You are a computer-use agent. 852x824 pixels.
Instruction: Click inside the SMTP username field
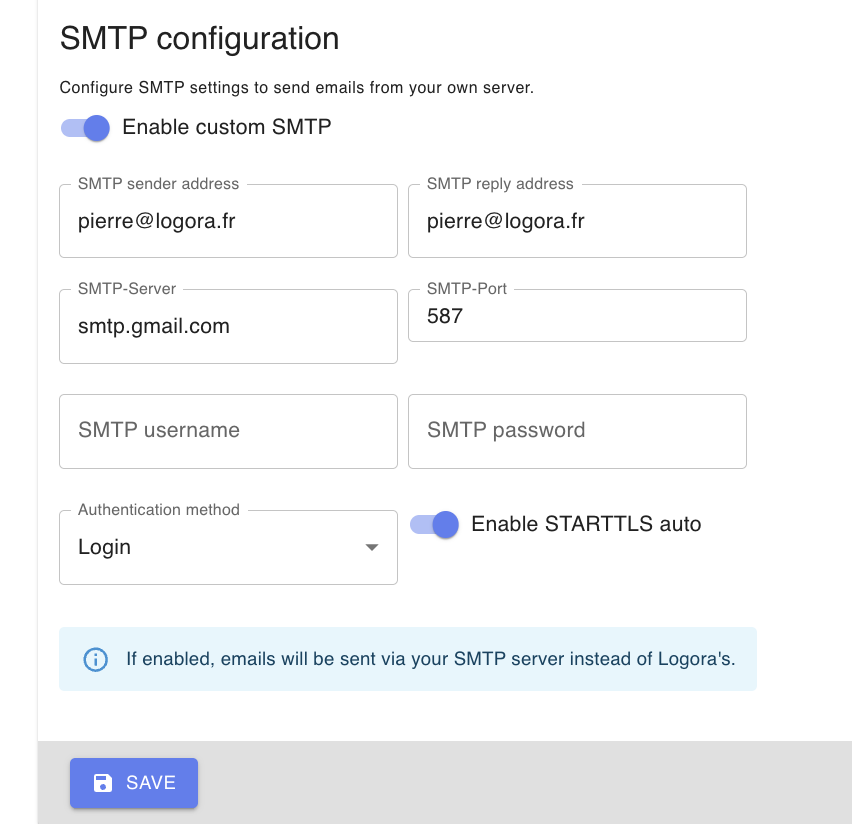228,431
